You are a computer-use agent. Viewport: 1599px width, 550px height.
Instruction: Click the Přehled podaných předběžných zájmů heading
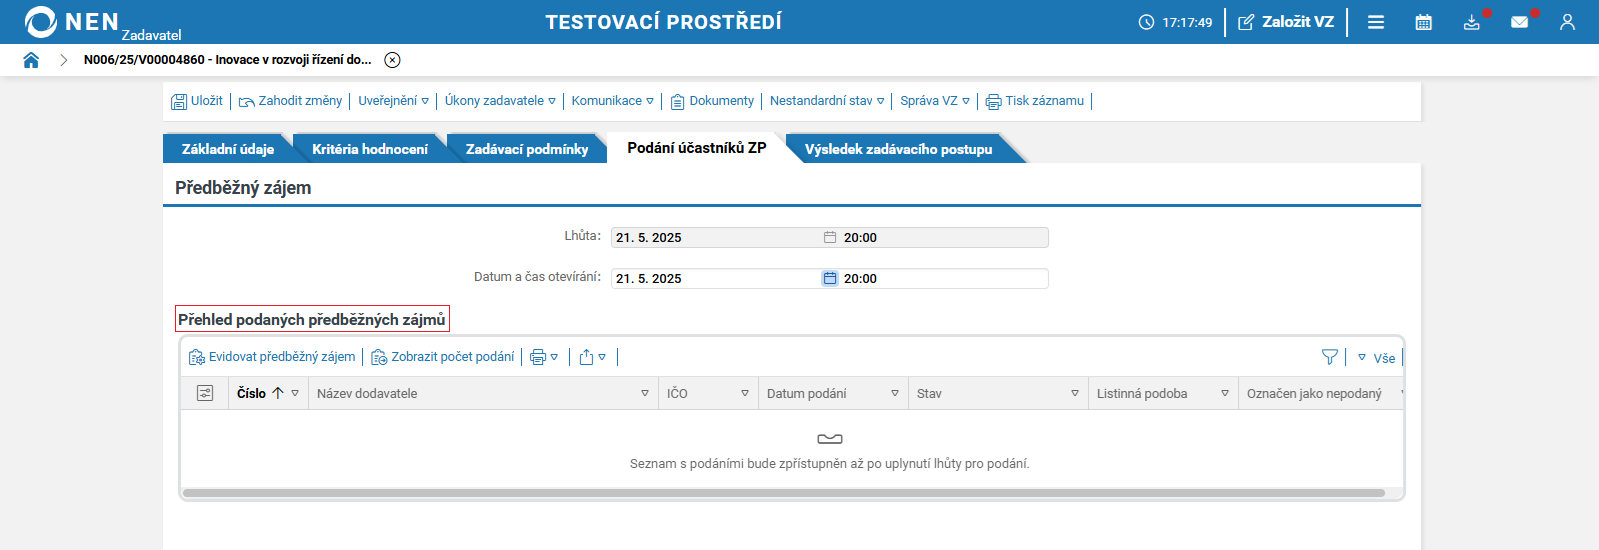coord(312,320)
